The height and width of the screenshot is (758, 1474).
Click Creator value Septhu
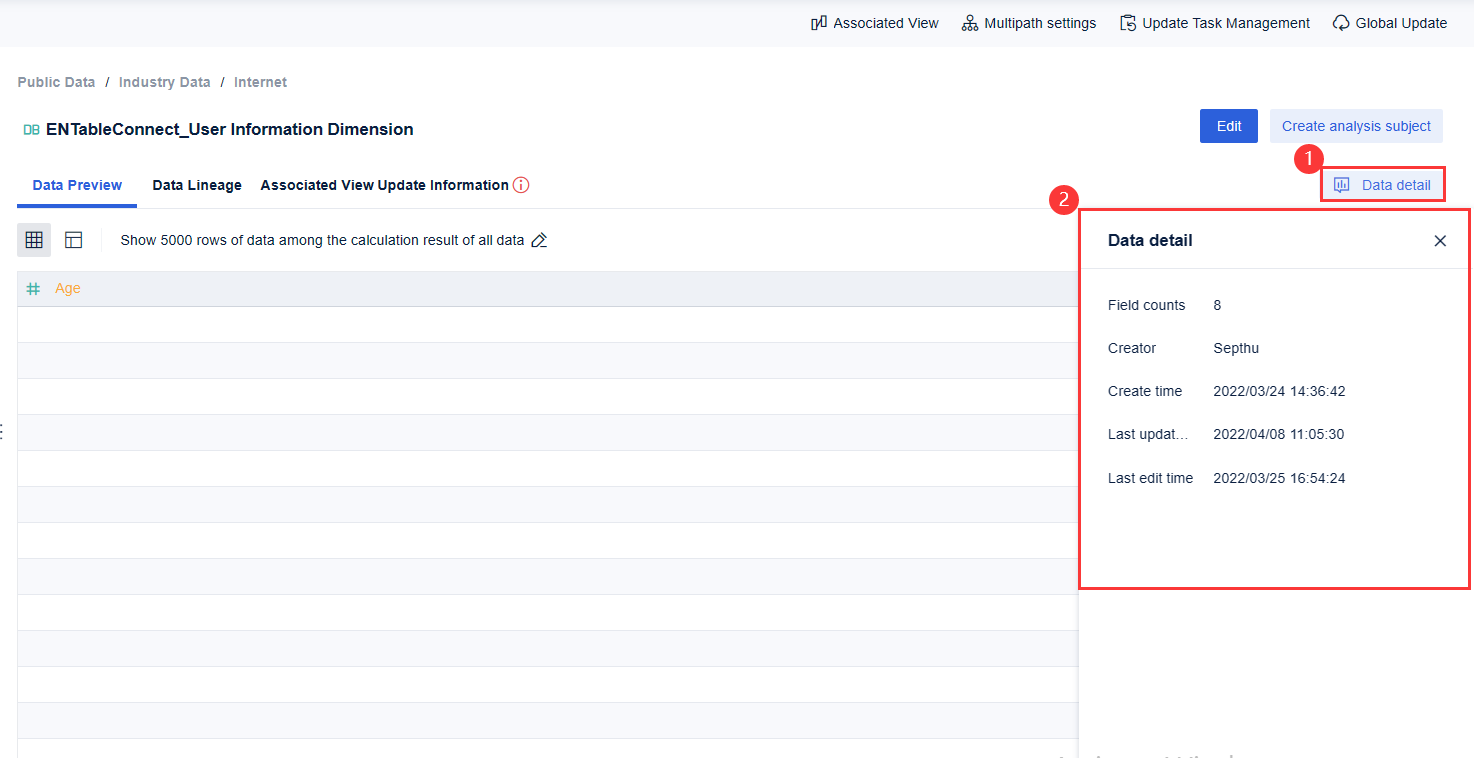(x=1236, y=348)
